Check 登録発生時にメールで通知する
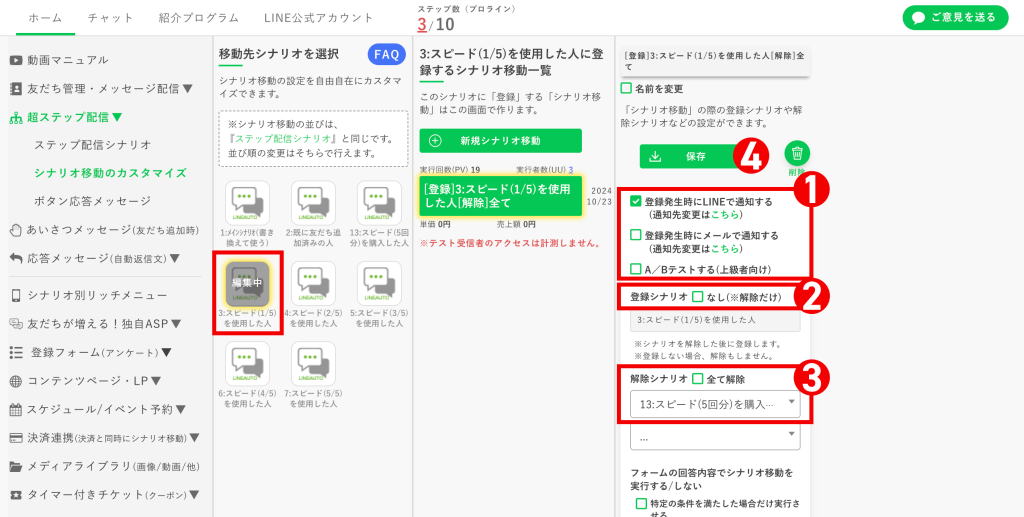The height and width of the screenshot is (517, 1024). click(x=635, y=235)
